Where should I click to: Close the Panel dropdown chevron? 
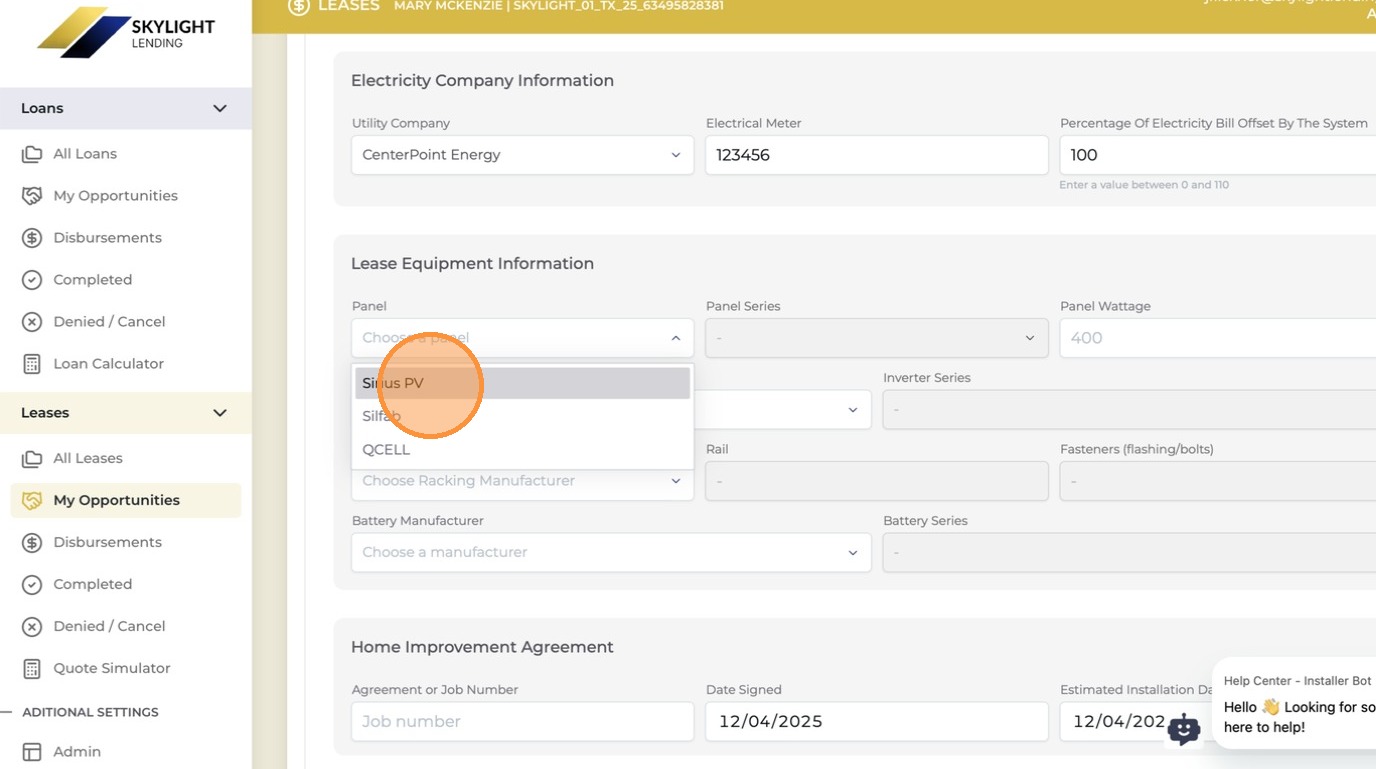coord(676,338)
